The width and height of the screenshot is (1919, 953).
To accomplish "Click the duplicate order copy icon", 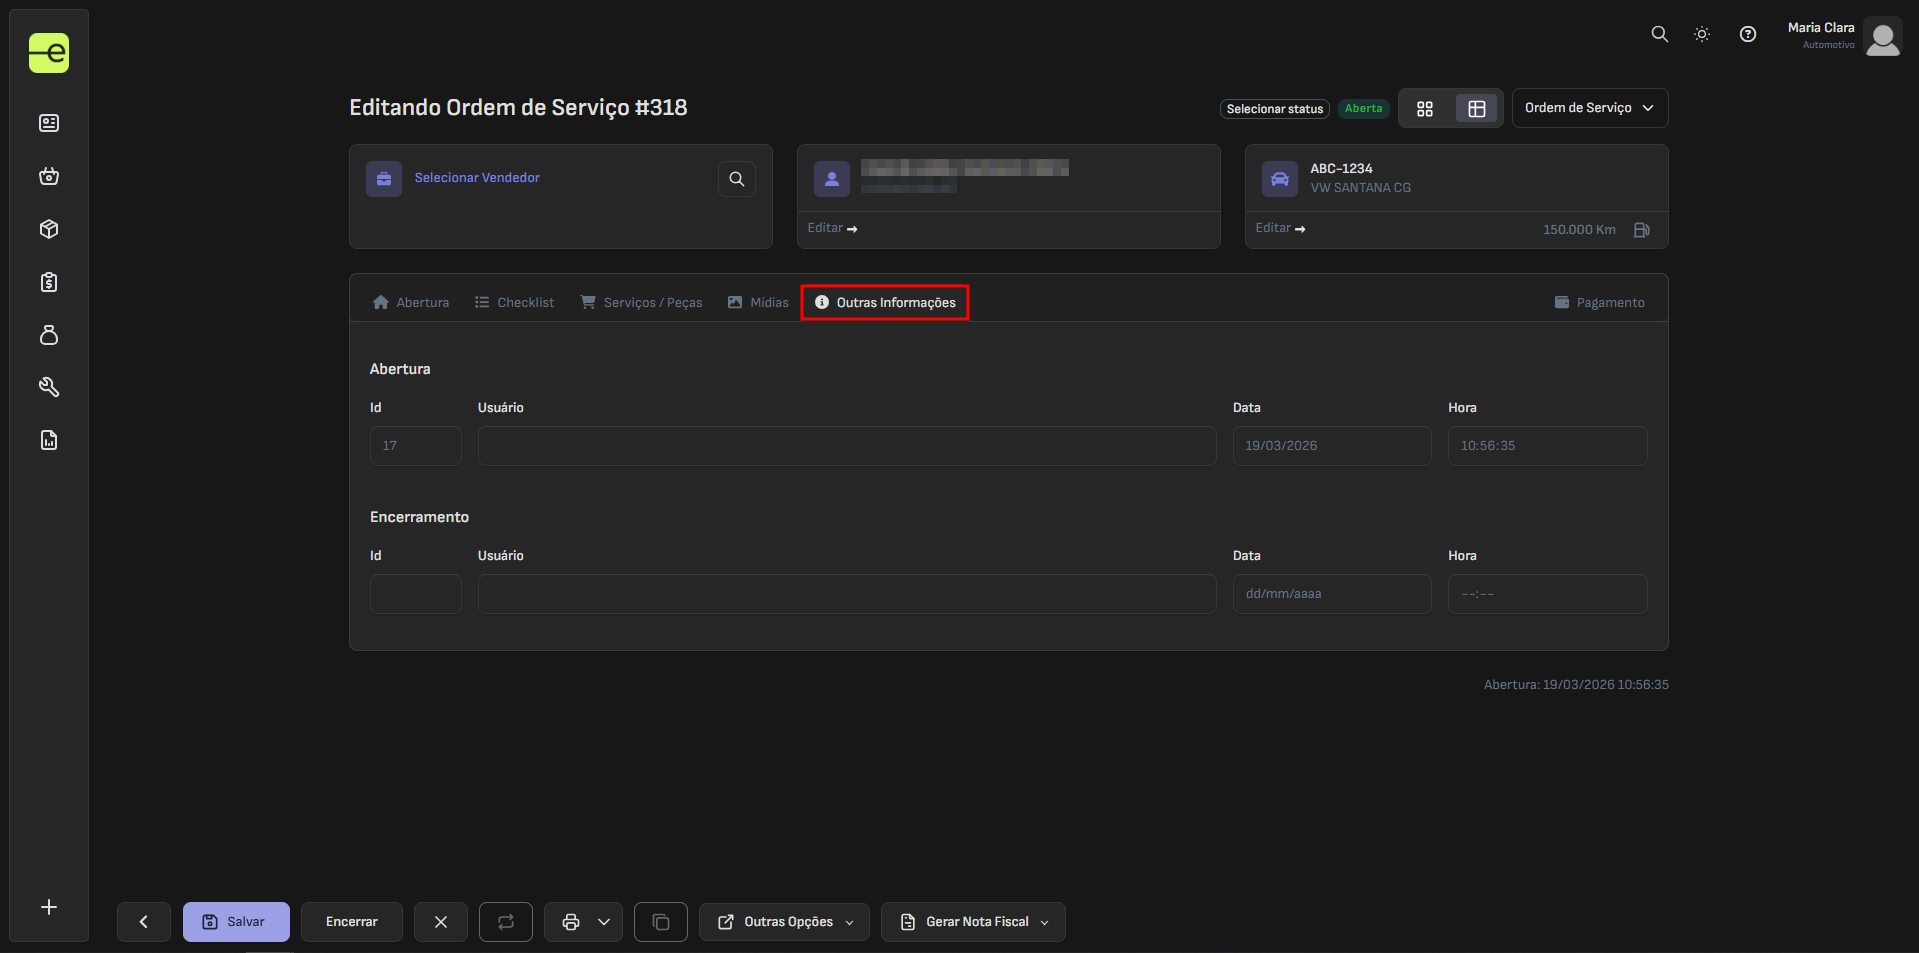I will 660,922.
